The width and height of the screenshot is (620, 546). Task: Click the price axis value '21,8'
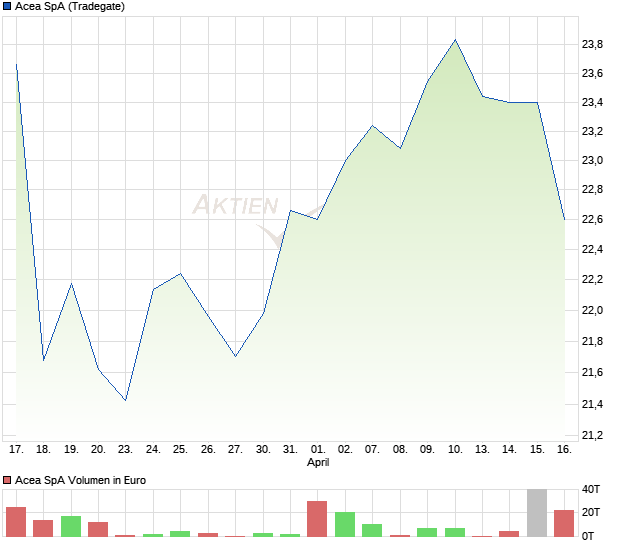[x=592, y=341]
